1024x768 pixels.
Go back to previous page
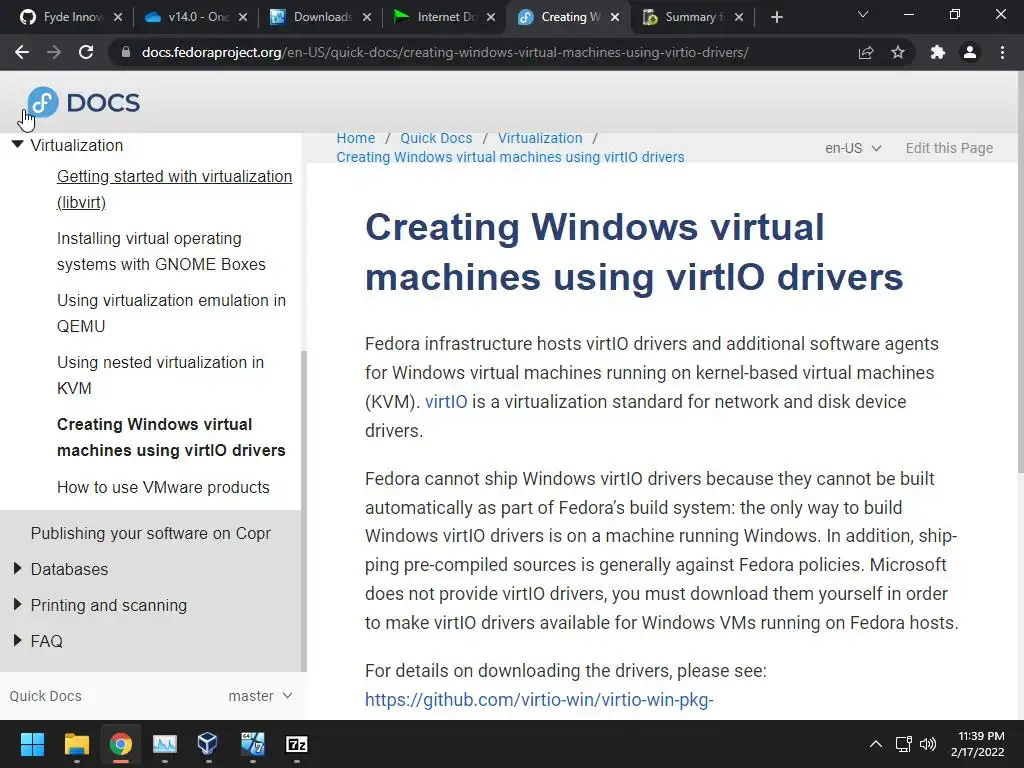pos(22,52)
